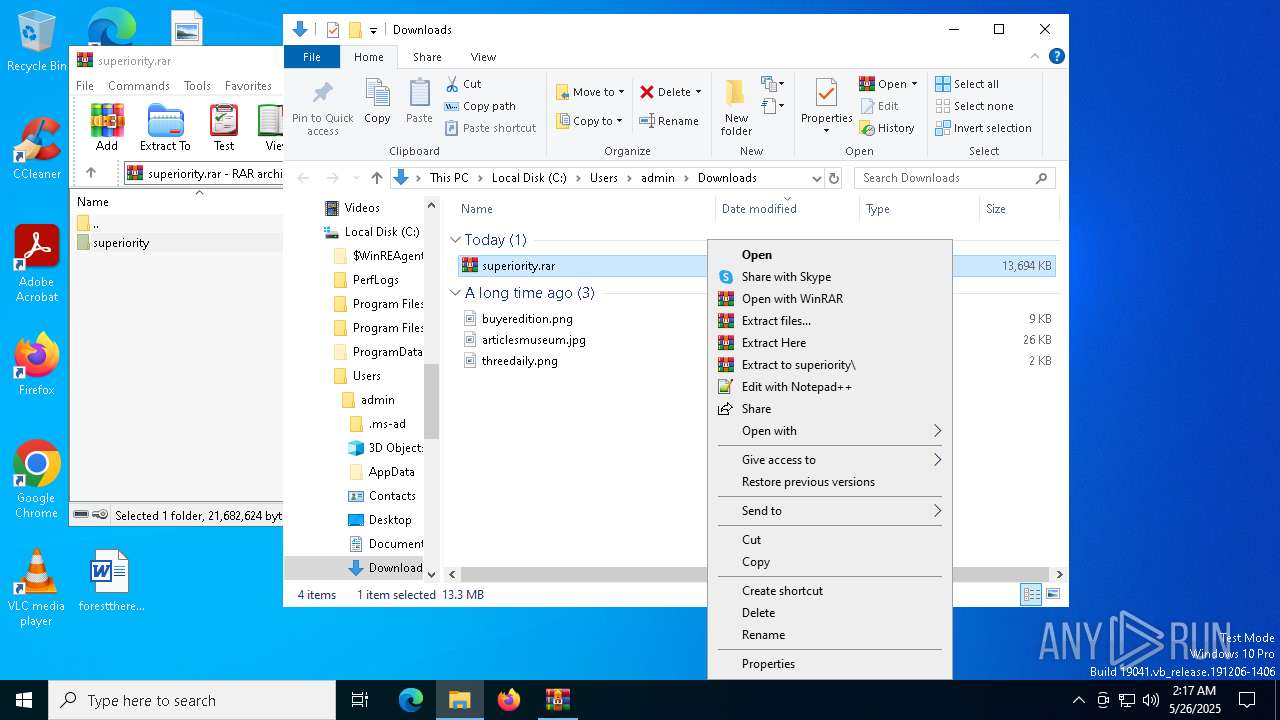This screenshot has height=720, width=1280.
Task: Select VLC media player desktop icon
Action: tap(36, 588)
